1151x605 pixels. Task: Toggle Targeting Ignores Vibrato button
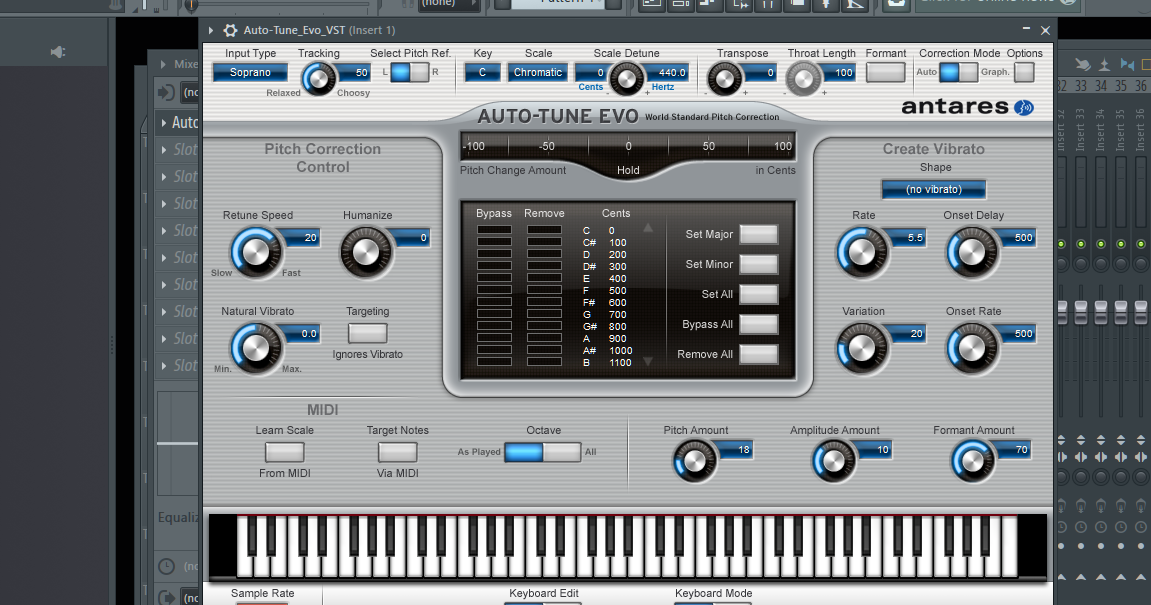[367, 333]
